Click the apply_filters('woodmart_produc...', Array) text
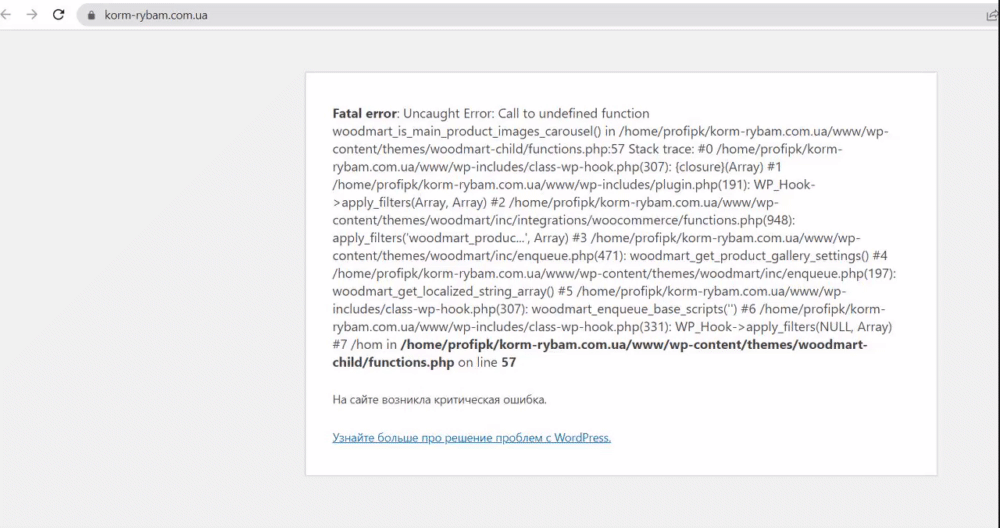The height and width of the screenshot is (528, 1000). pyautogui.click(x=448, y=238)
